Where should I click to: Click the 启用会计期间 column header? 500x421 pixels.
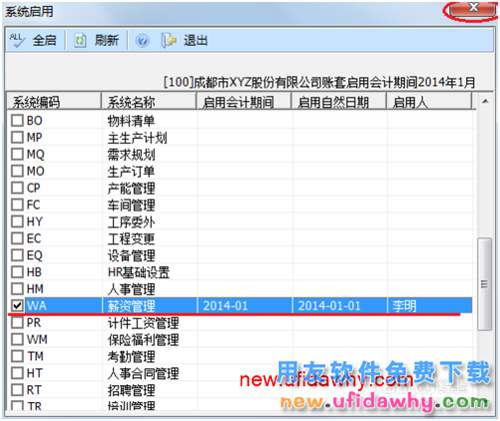pos(244,102)
